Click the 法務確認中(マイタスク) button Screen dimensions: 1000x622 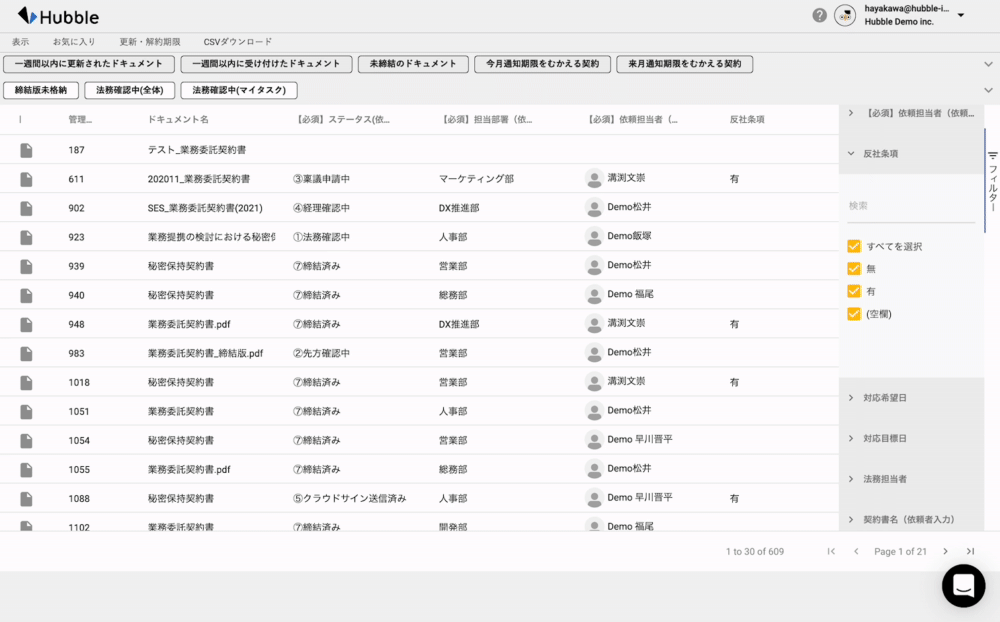pos(239,90)
